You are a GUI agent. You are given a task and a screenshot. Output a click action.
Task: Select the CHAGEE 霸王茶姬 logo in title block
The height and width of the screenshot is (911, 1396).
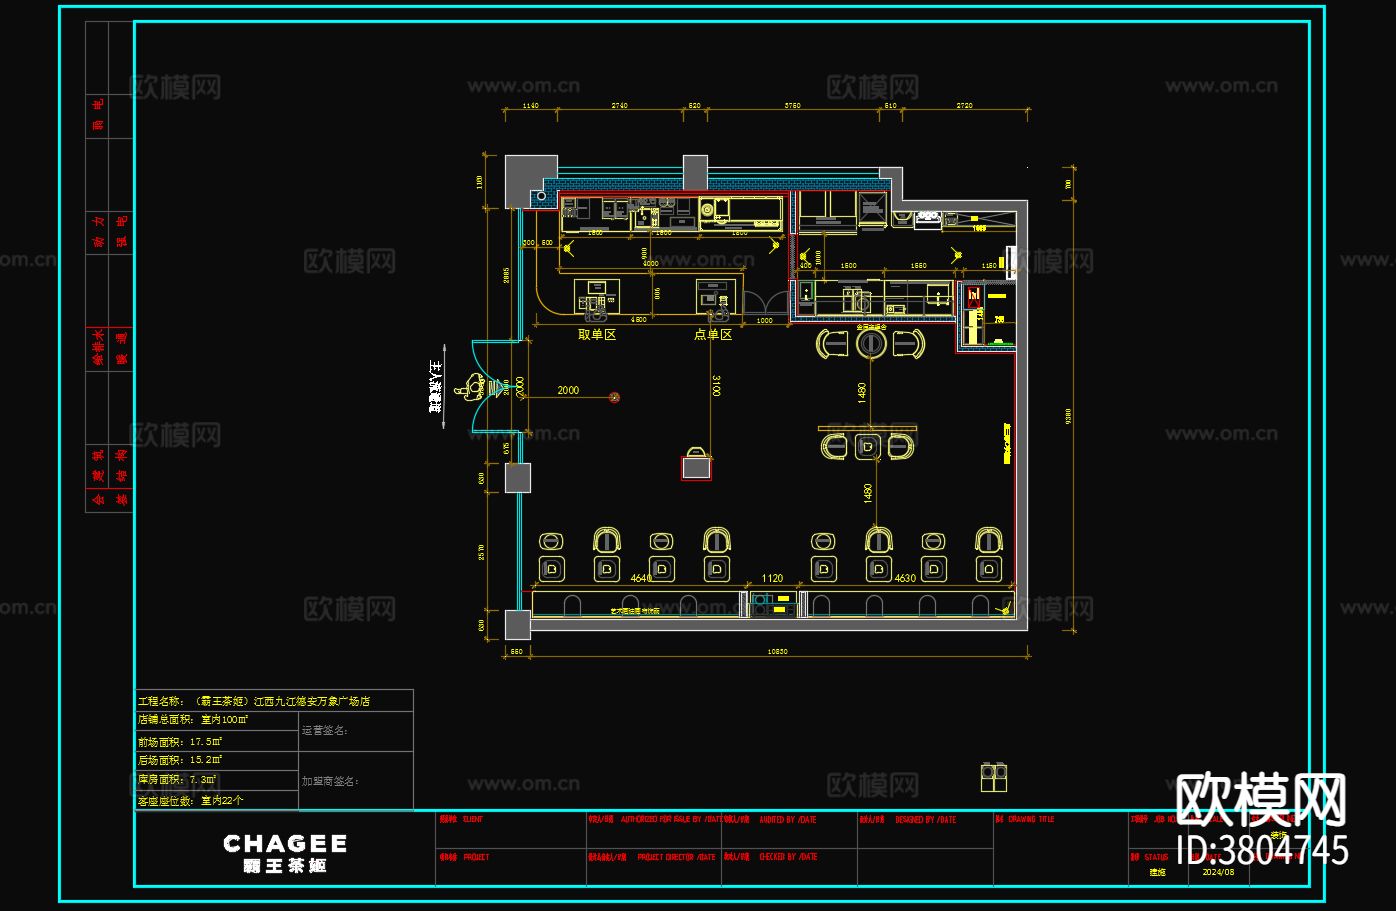(285, 854)
